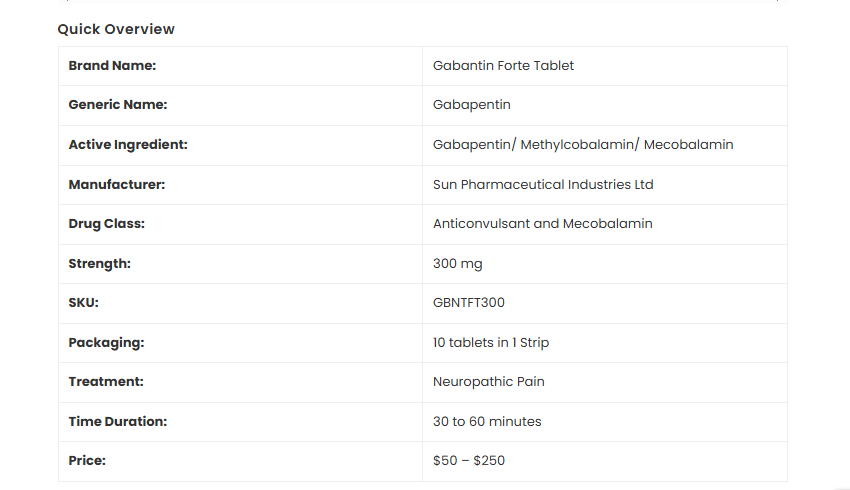Select the Time Duration label

117,422
